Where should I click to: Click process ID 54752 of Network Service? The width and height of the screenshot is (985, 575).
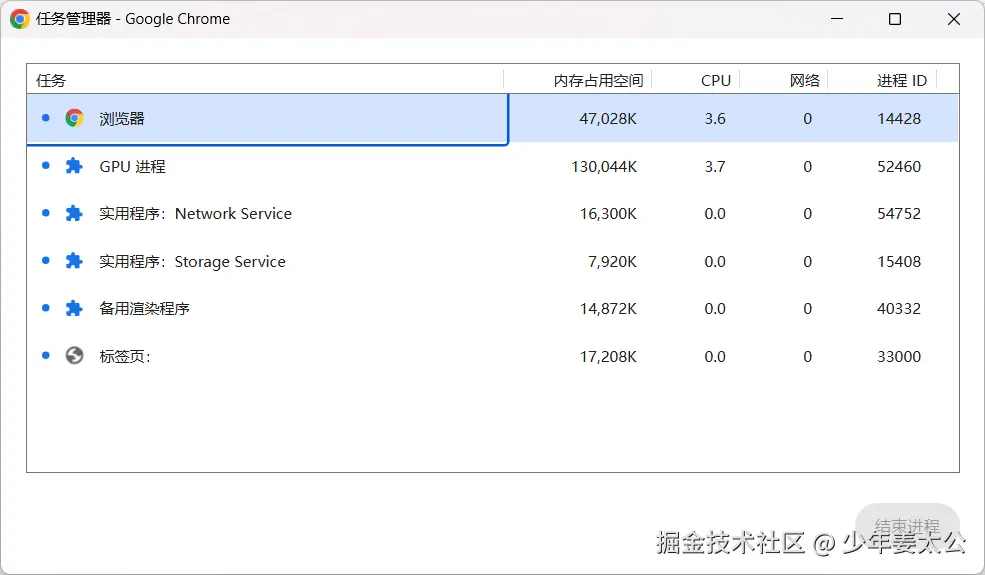pos(899,214)
